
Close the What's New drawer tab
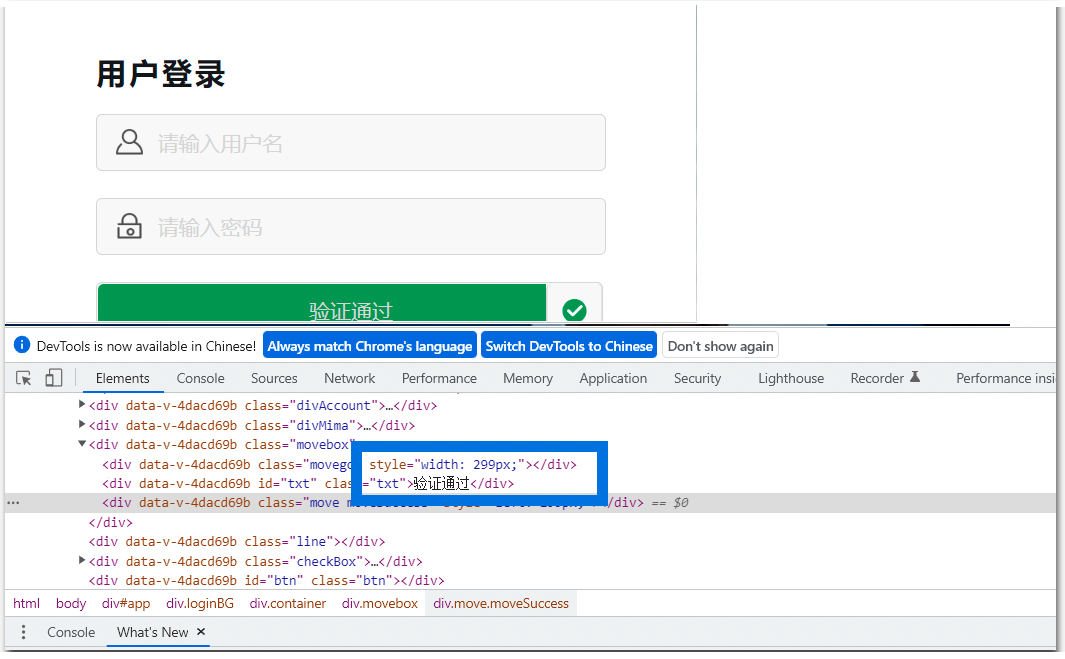(x=201, y=631)
